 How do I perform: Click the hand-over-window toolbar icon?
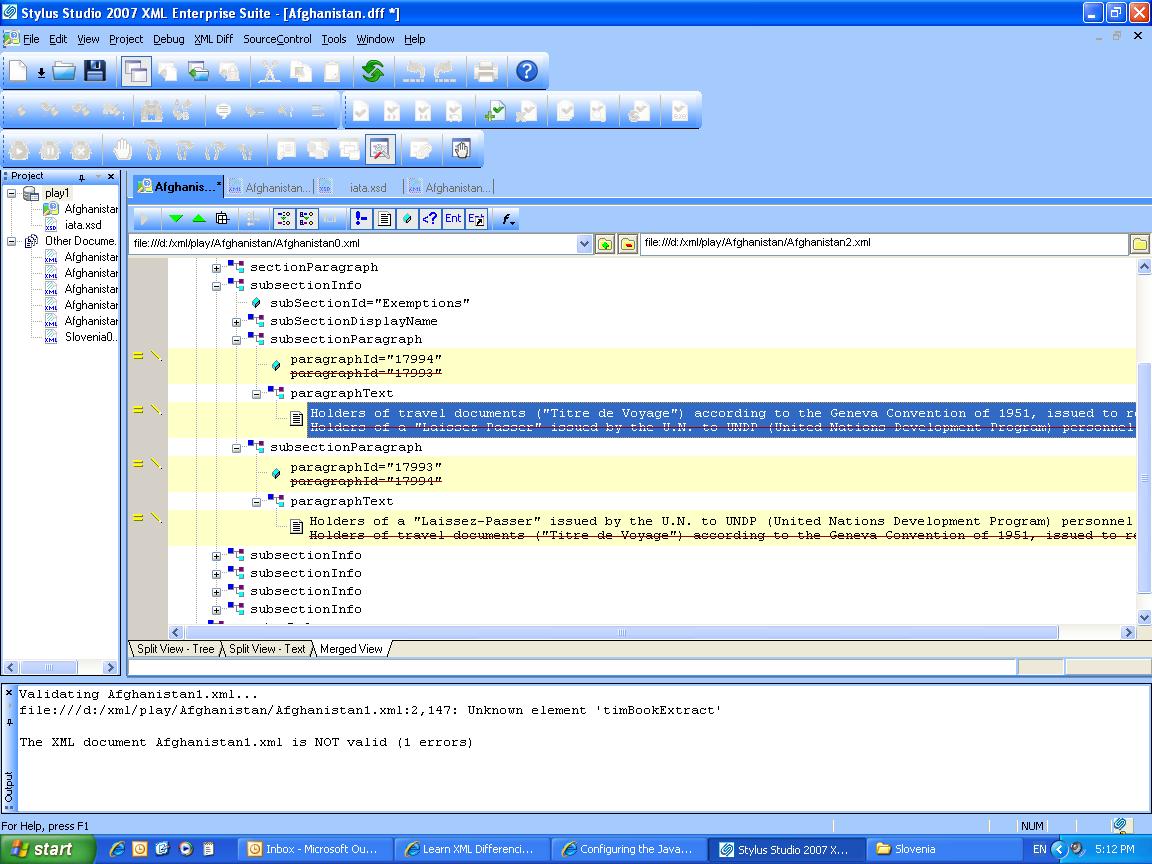pyautogui.click(x=461, y=150)
